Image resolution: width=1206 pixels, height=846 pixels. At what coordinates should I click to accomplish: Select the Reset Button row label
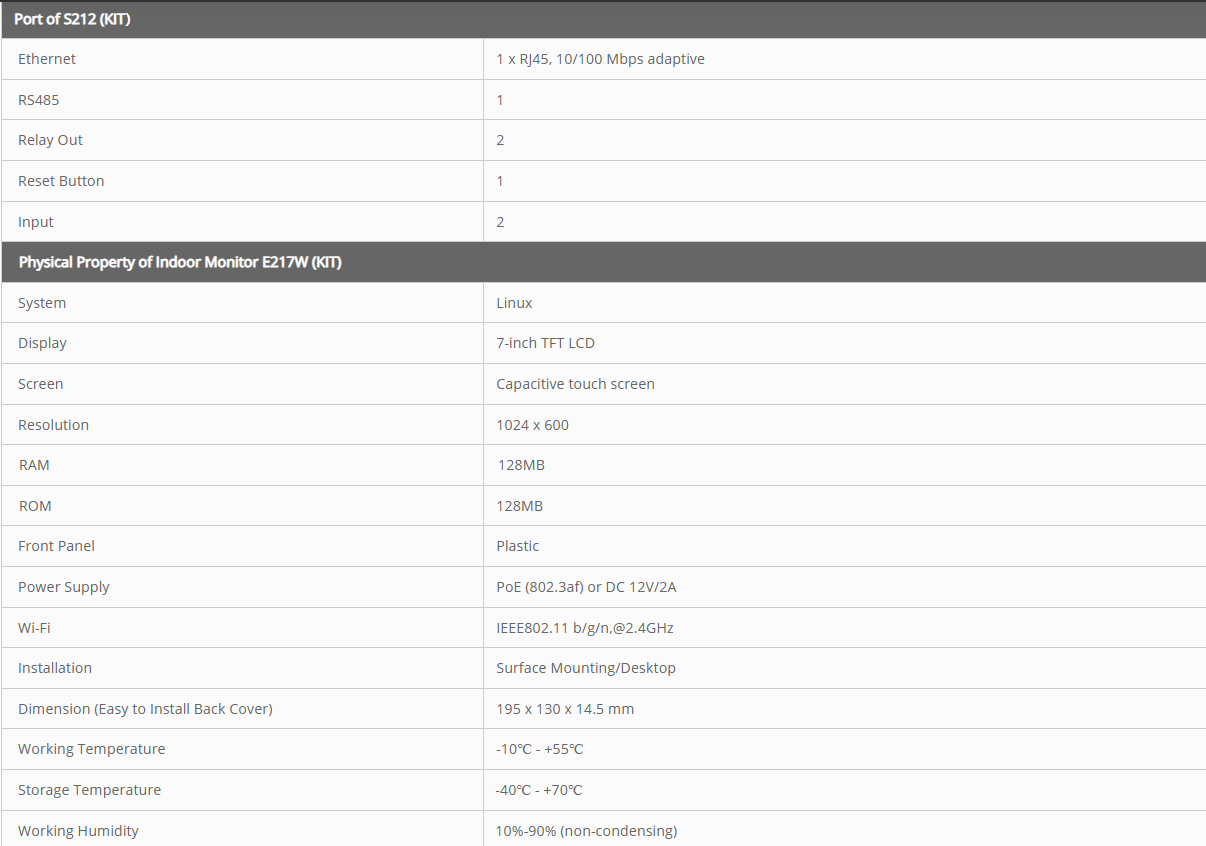pyautogui.click(x=61, y=181)
